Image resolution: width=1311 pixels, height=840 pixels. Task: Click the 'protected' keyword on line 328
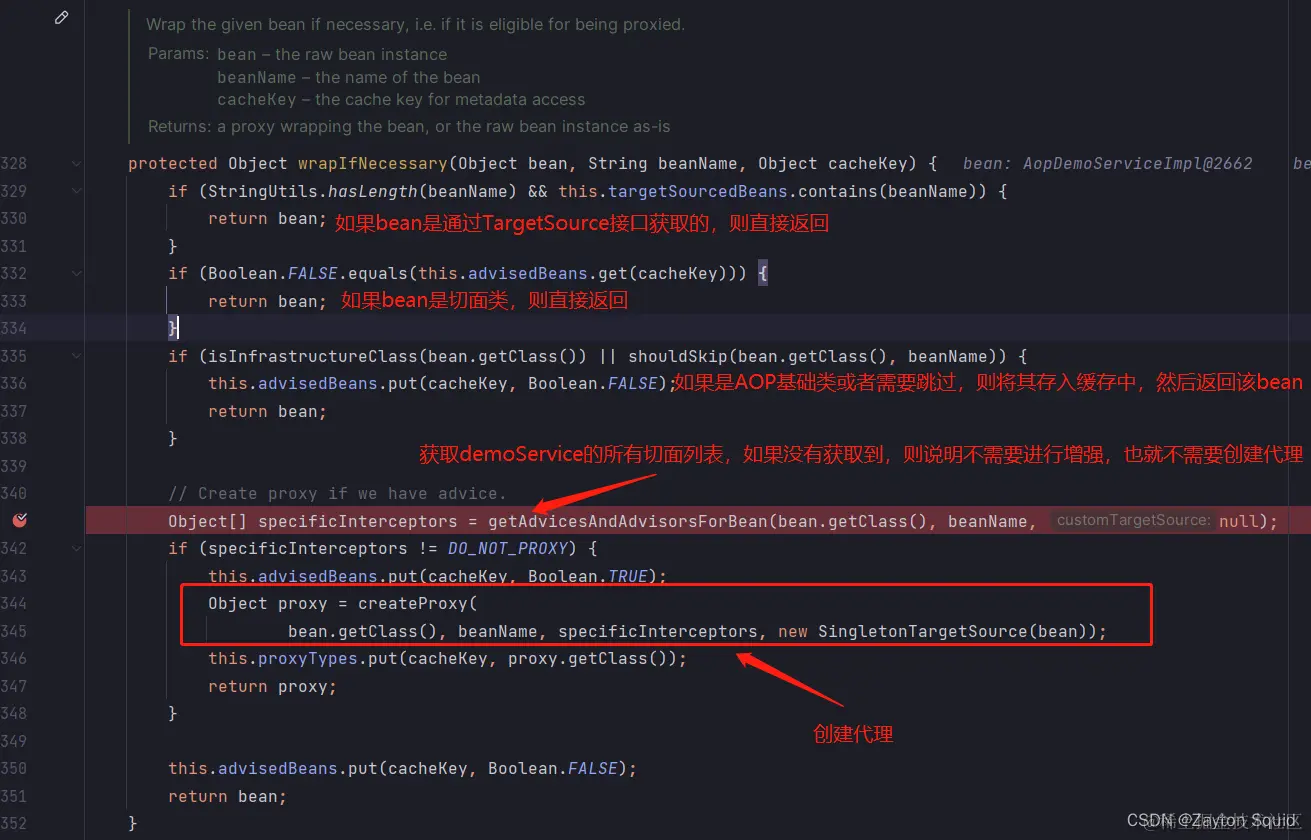point(172,163)
